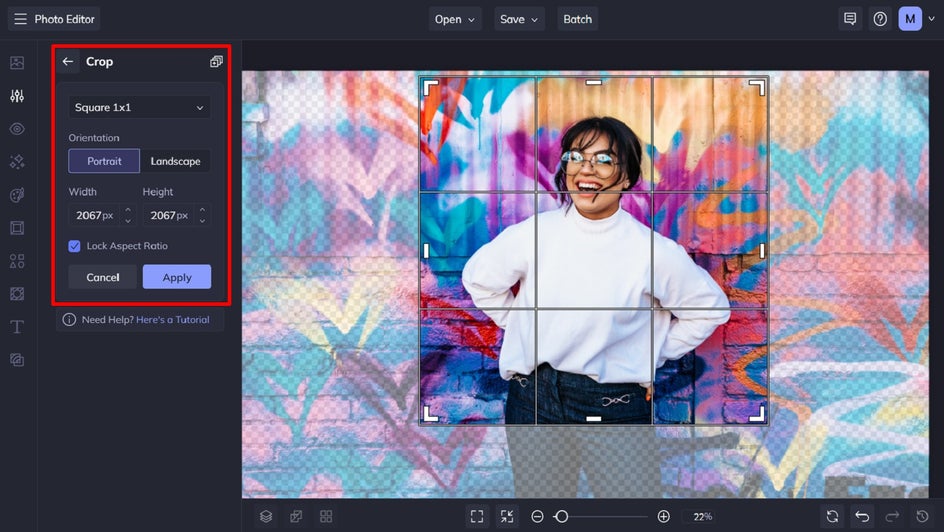Viewport: 944px width, 532px height.
Task: Open the sparkle Effects sidebar icon
Action: (17, 162)
